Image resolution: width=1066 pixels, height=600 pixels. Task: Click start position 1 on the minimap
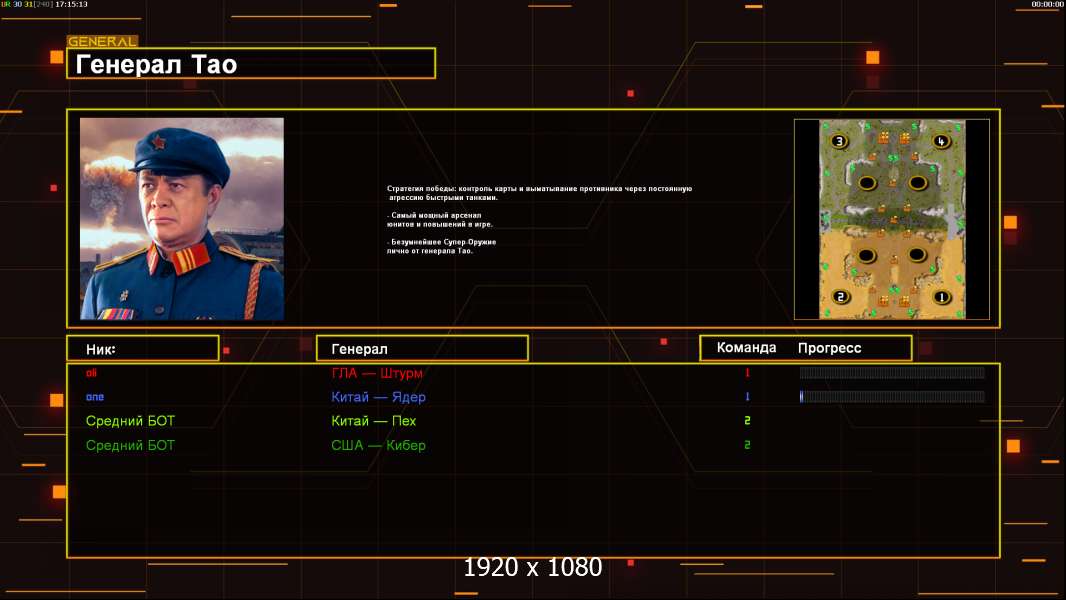942,297
